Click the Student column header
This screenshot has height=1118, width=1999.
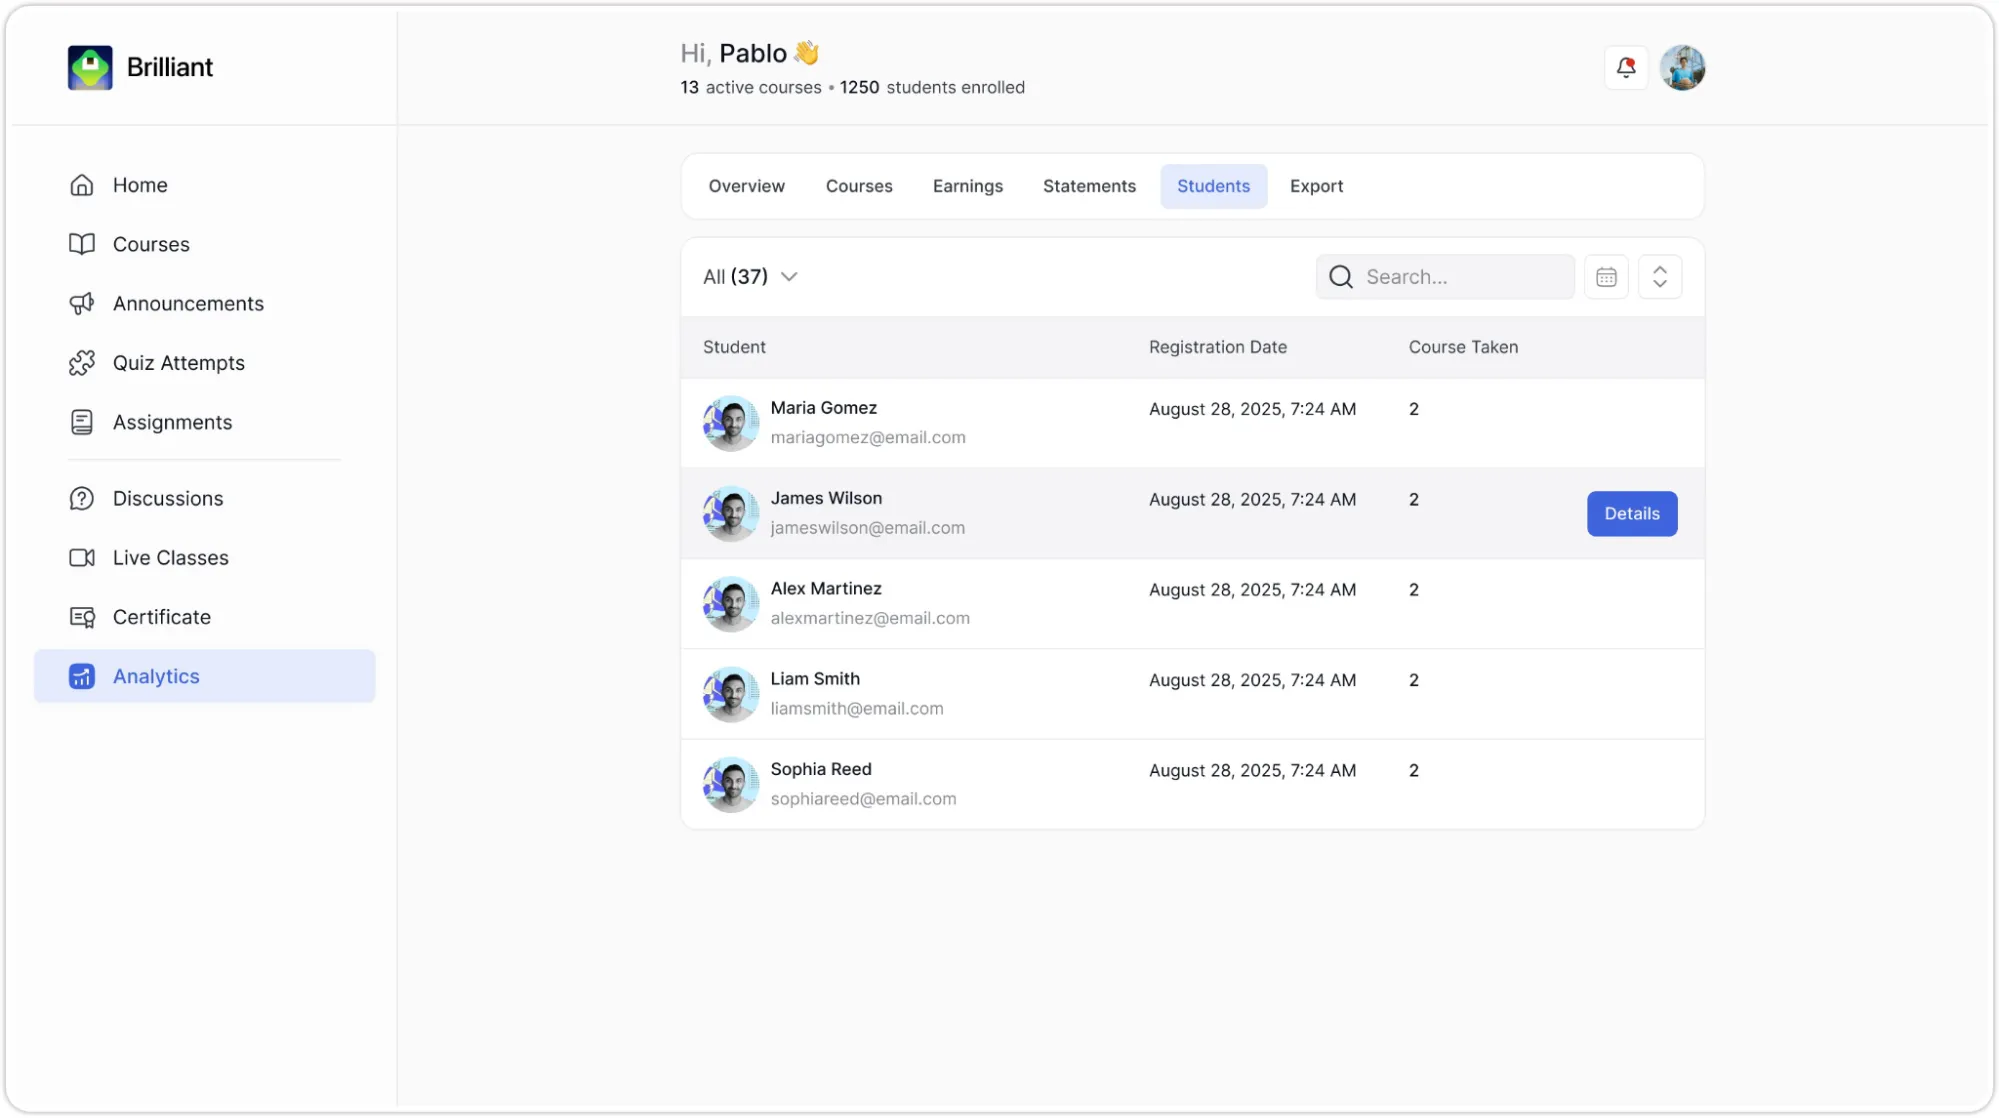coord(734,347)
